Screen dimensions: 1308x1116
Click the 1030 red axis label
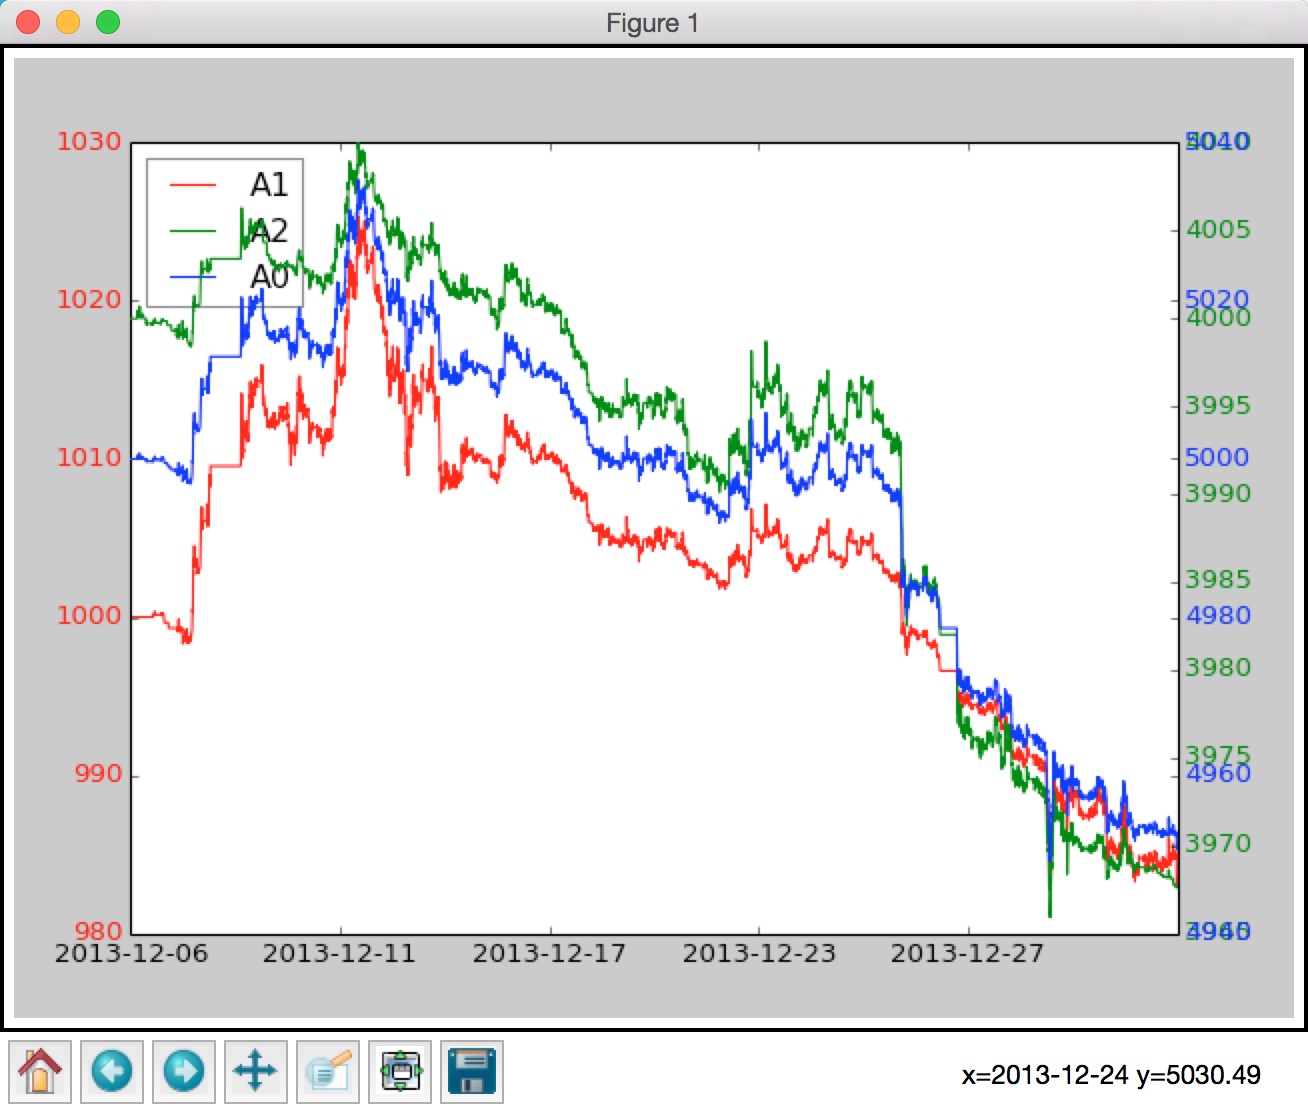tap(89, 142)
